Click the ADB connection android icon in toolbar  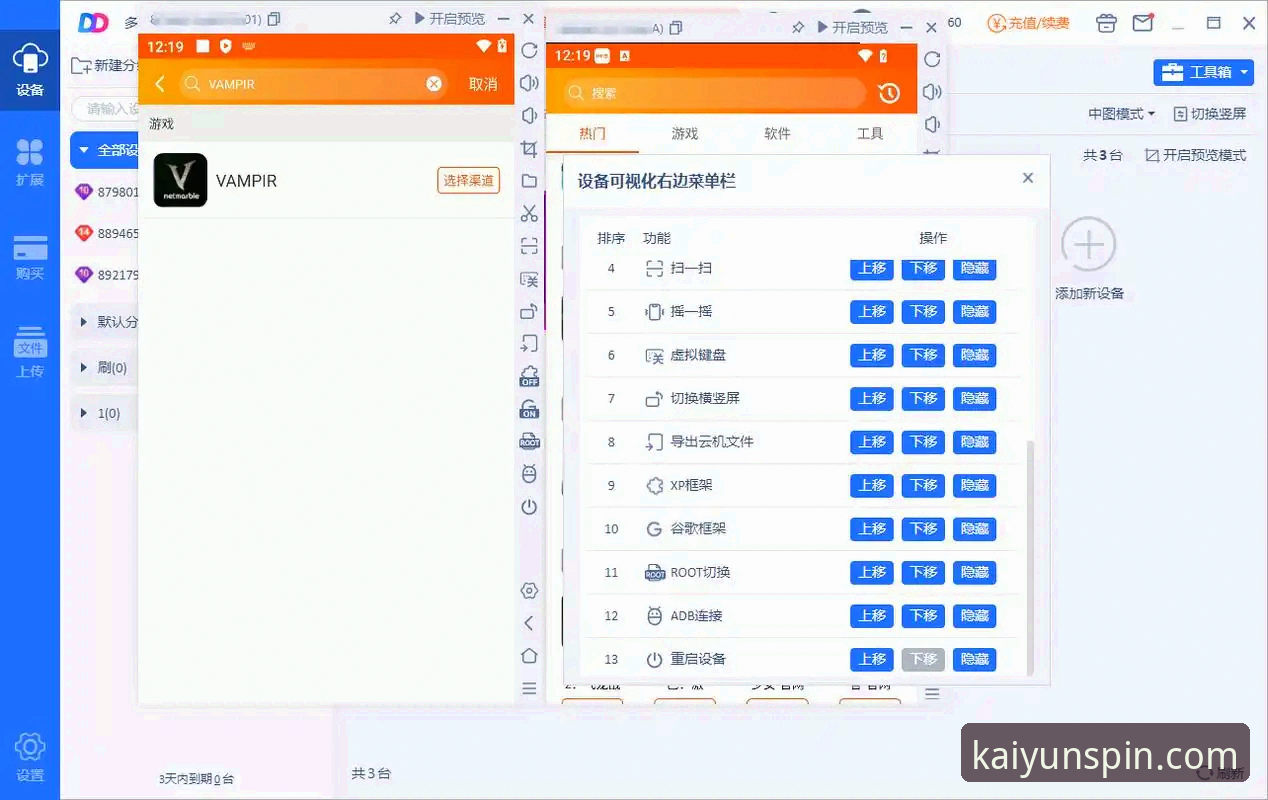(x=529, y=474)
